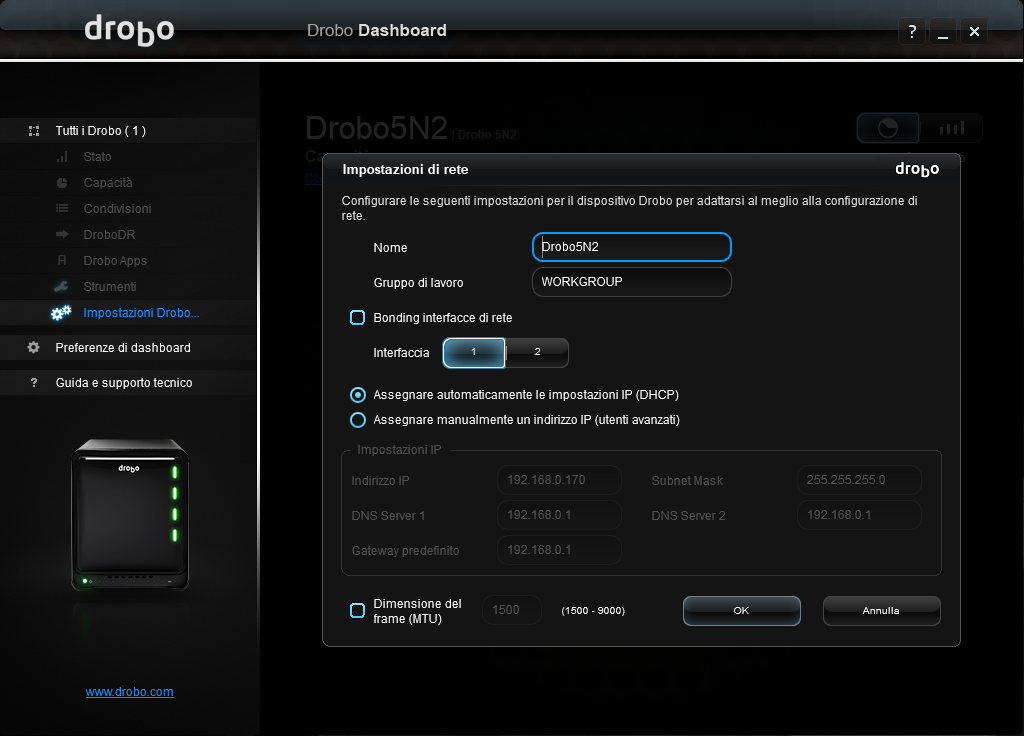Close the Drobo Dashboard window
Image resolution: width=1024 pixels, height=736 pixels.
974,31
